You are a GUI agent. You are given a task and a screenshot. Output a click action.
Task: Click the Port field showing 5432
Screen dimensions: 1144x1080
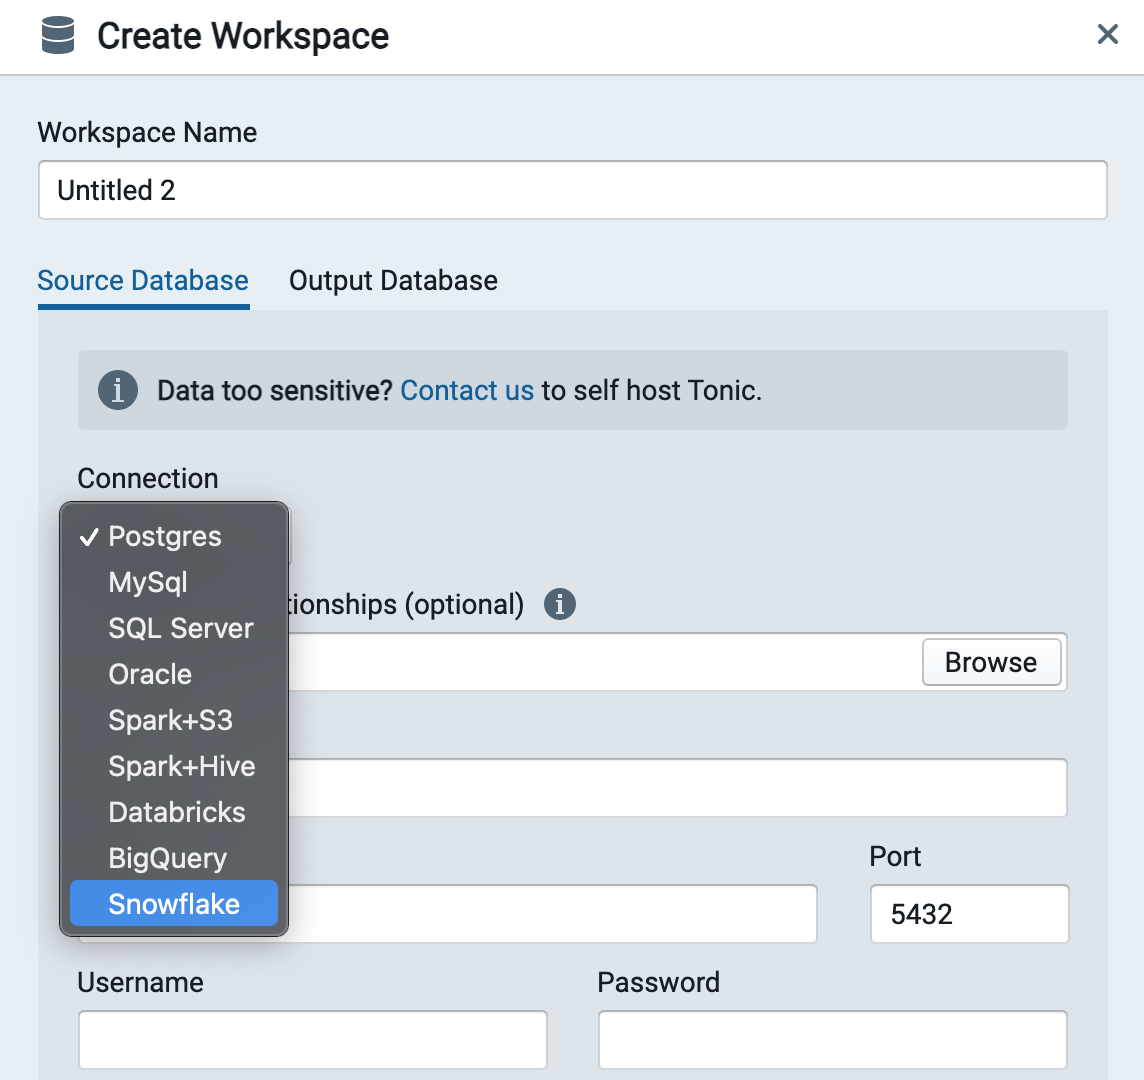970,914
